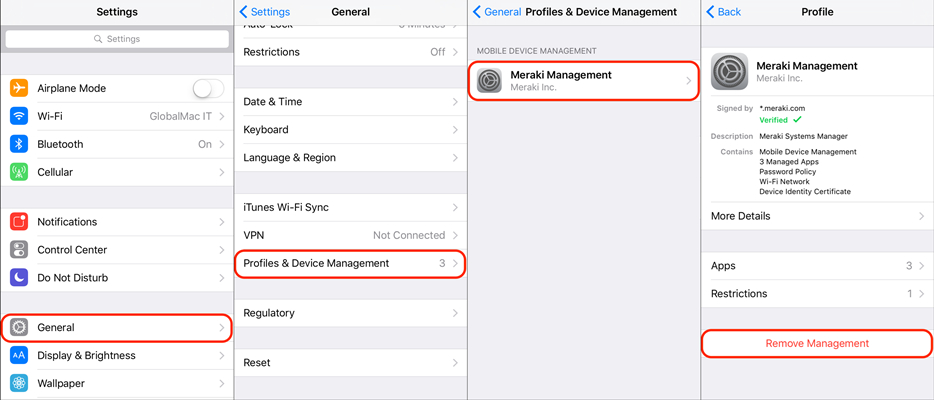Open General in Settings list
The image size is (934, 400).
point(116,327)
